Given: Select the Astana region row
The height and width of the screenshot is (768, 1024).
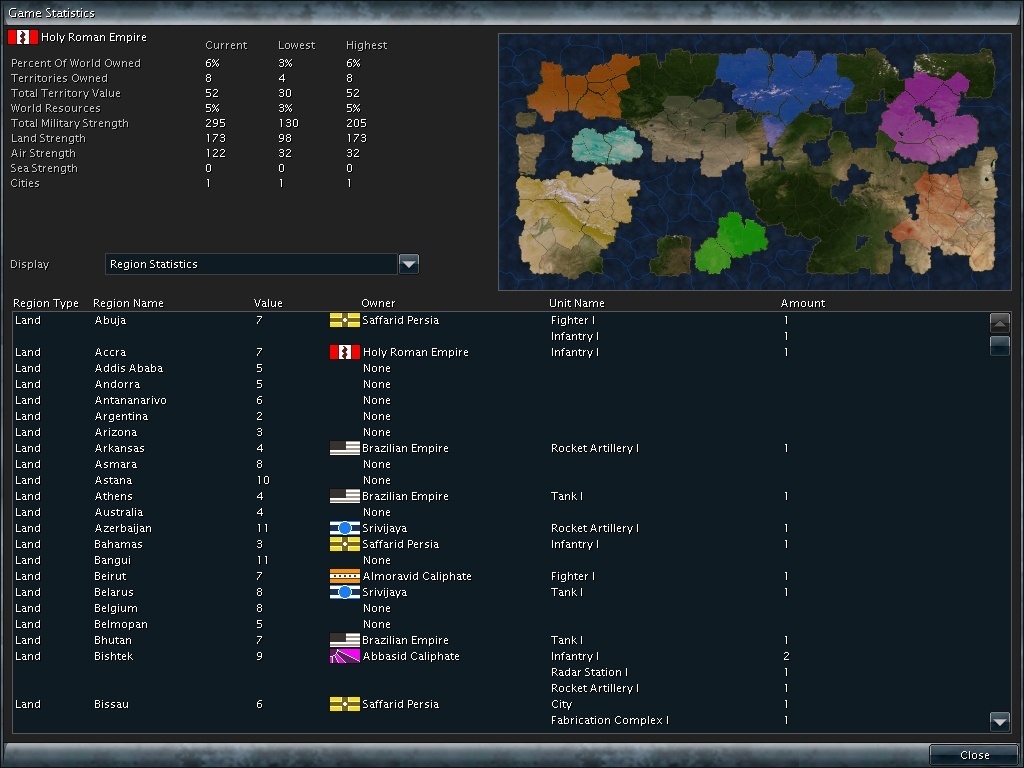Looking at the screenshot, I should pos(150,480).
